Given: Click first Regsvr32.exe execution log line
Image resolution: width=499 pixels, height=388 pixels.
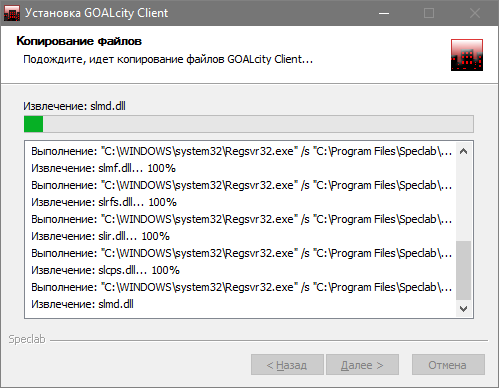Looking at the screenshot, I should pyautogui.click(x=242, y=151).
